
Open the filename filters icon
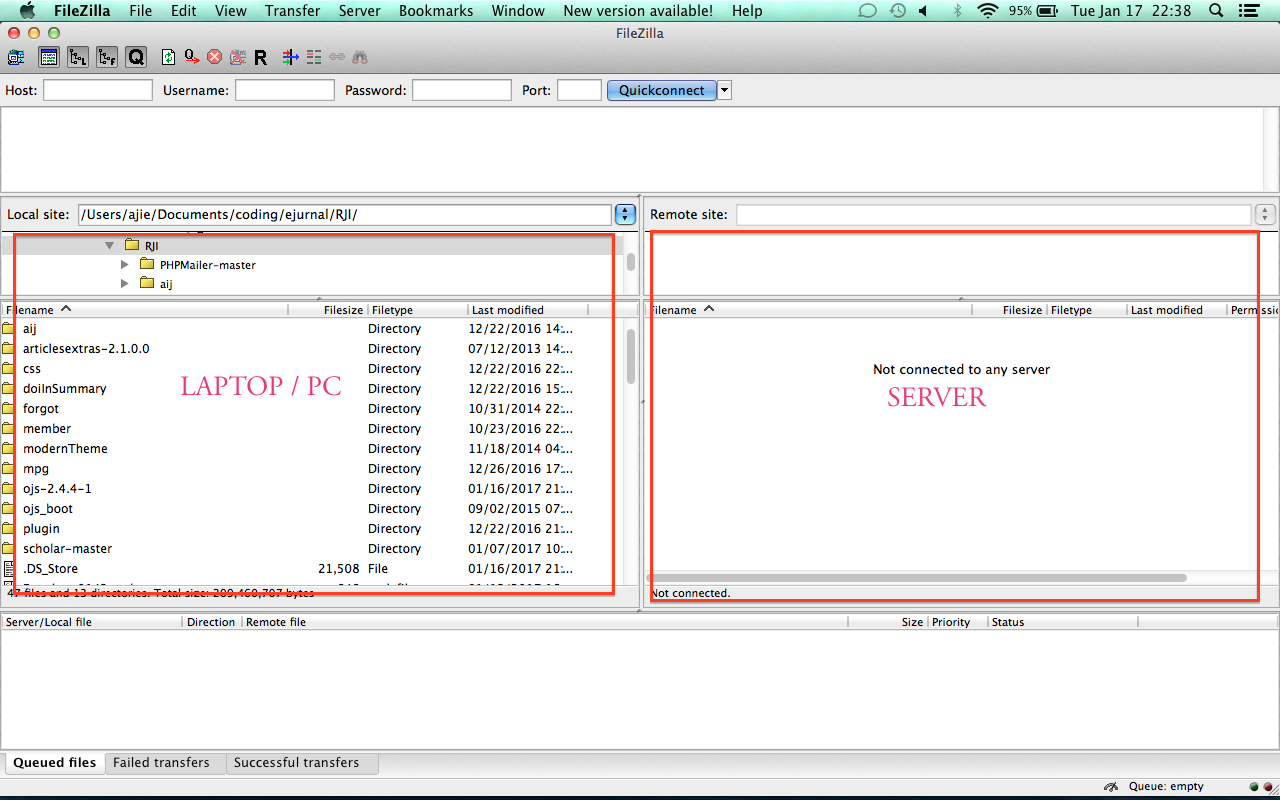pyautogui.click(x=290, y=57)
